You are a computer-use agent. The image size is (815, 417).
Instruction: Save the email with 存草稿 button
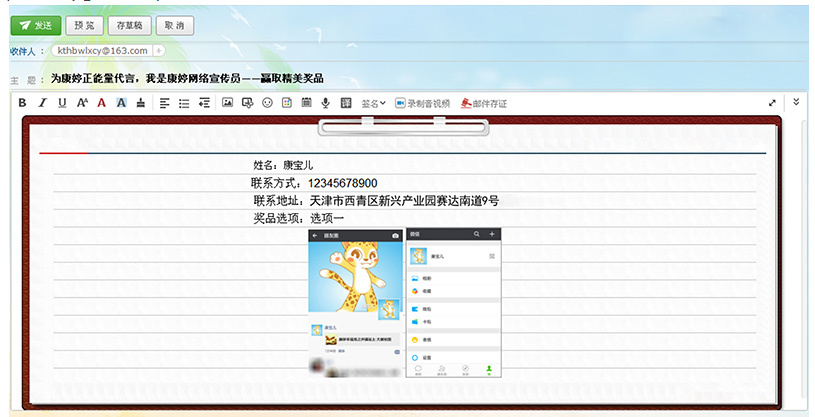pos(129,25)
